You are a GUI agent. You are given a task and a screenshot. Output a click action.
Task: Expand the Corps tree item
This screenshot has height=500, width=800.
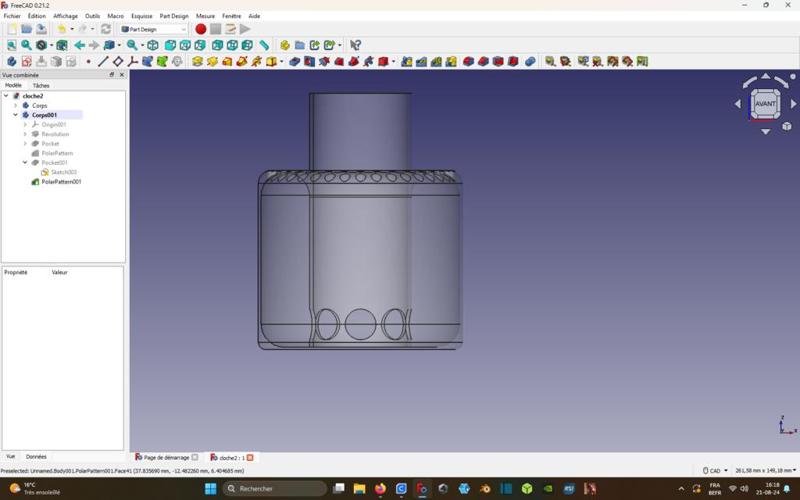coord(16,105)
